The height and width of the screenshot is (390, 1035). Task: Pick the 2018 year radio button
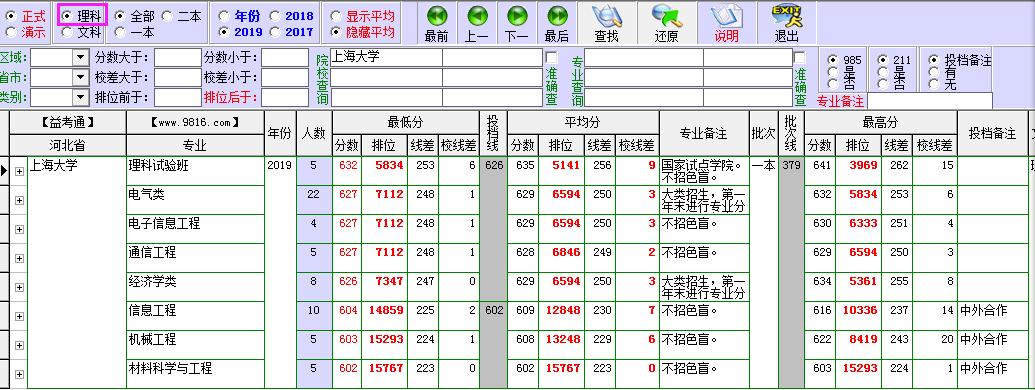(275, 16)
